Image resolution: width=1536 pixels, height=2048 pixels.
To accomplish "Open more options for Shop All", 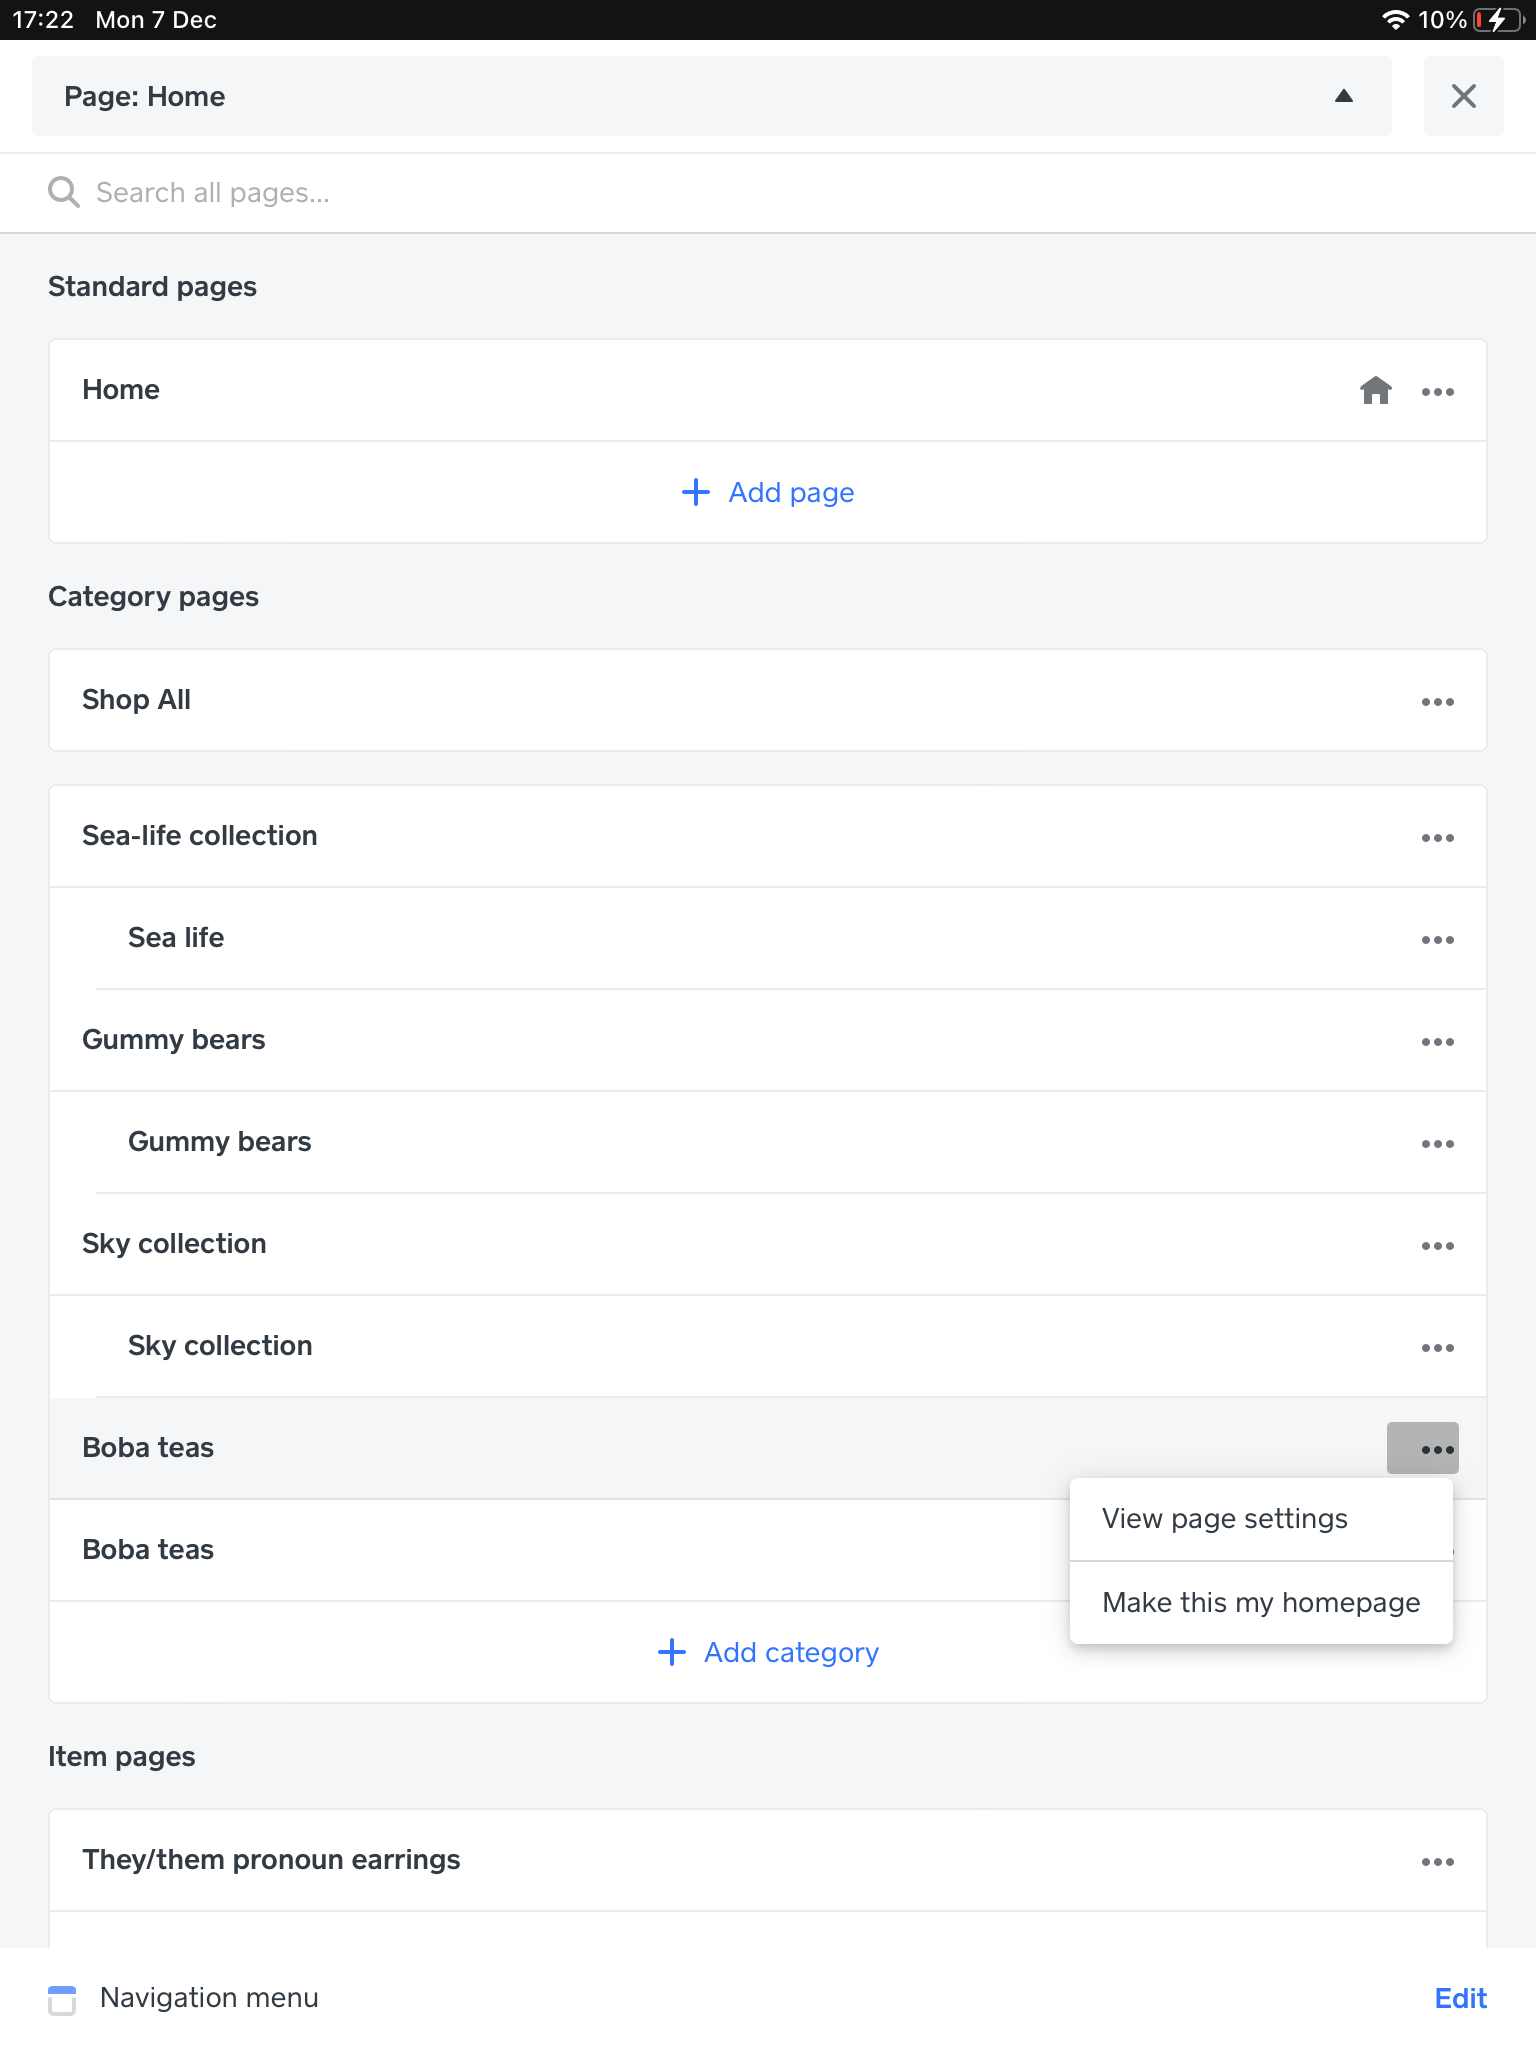I will pos(1437,702).
